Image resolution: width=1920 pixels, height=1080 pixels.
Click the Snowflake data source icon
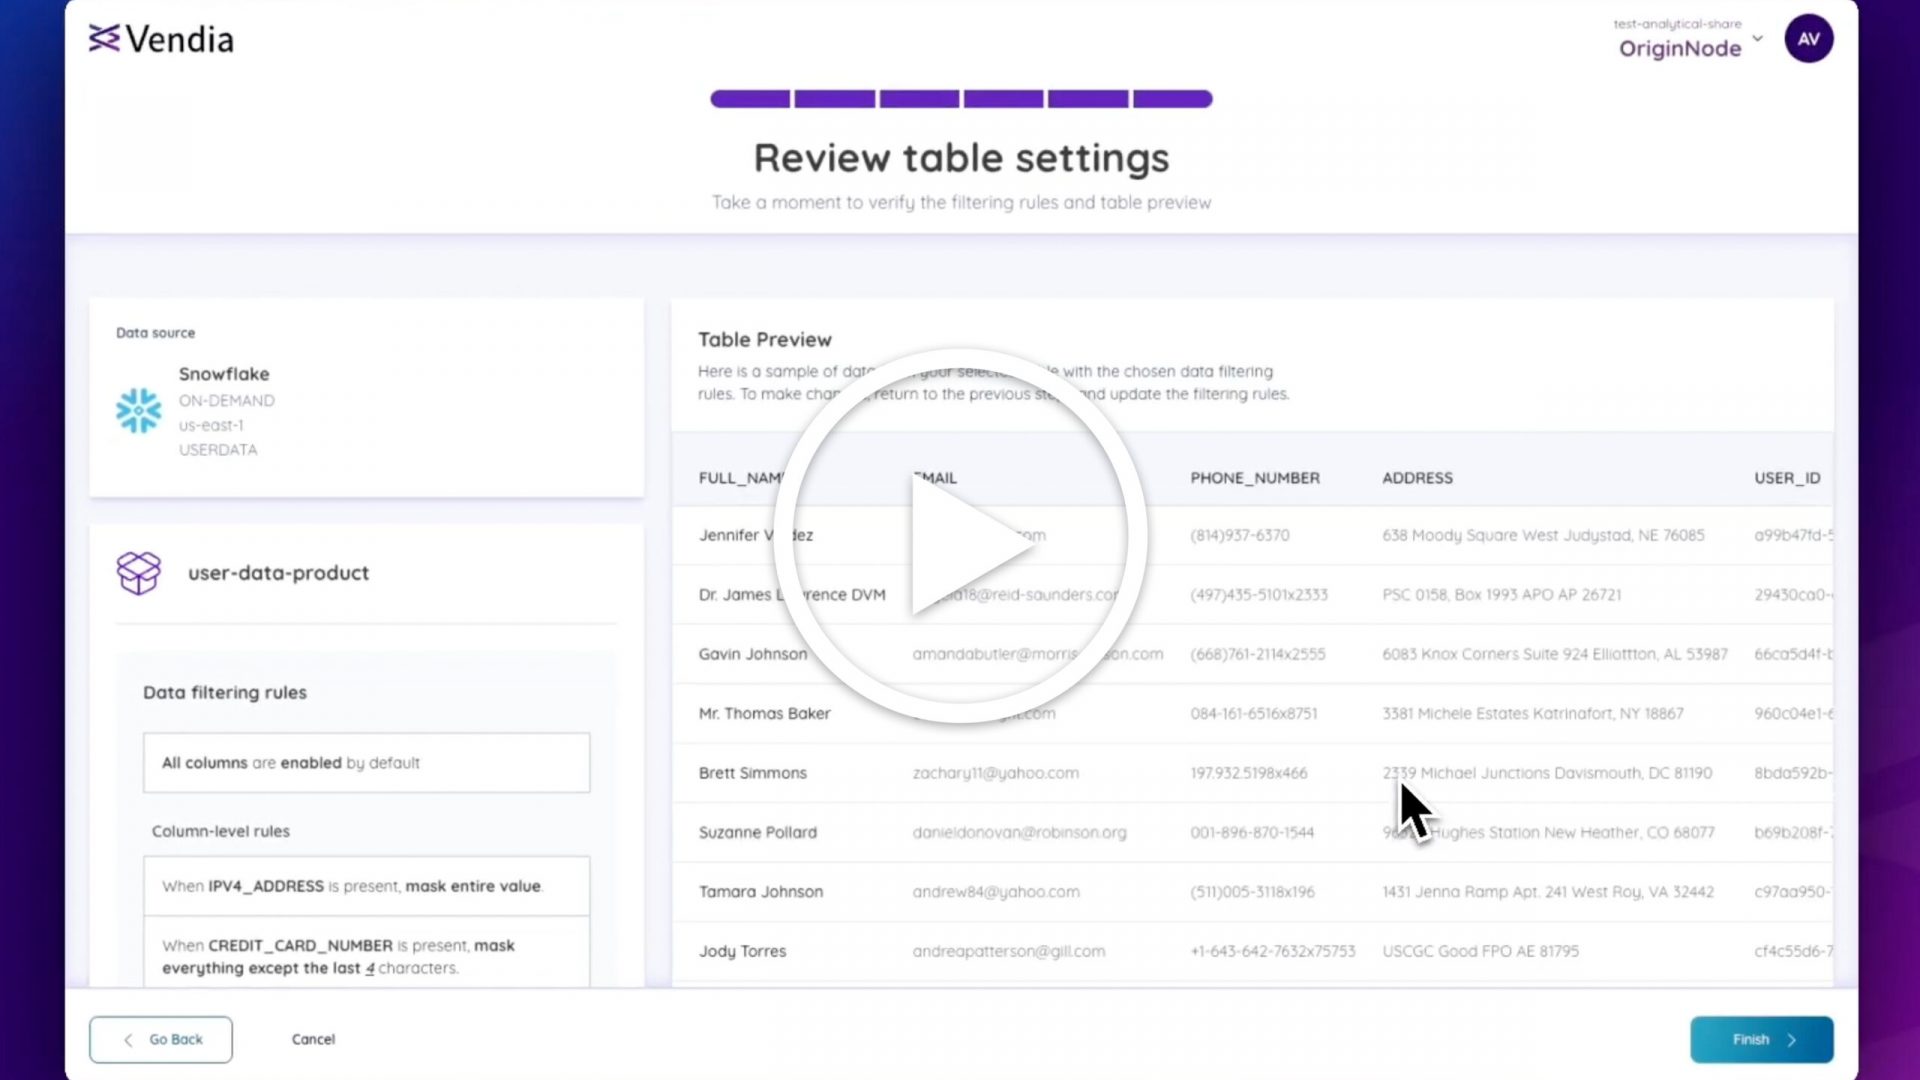[x=138, y=410]
